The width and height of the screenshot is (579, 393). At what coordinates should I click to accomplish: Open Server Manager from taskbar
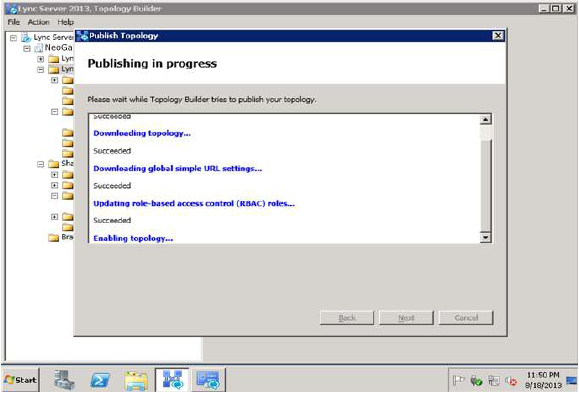[x=64, y=380]
